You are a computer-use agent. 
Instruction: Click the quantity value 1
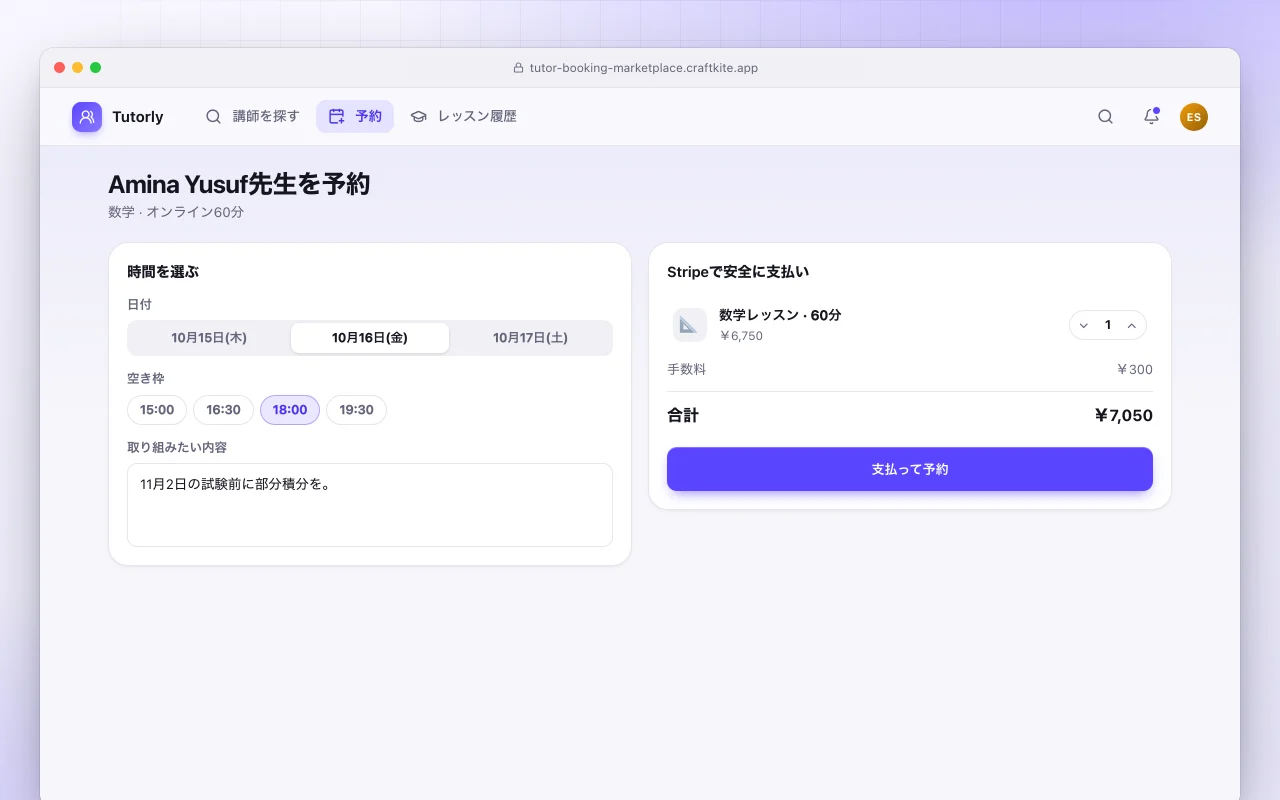tap(1108, 325)
